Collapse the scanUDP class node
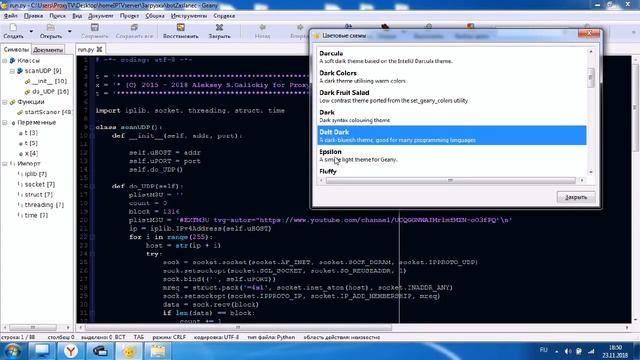Screen dimensions: 640x360 pos(12,71)
